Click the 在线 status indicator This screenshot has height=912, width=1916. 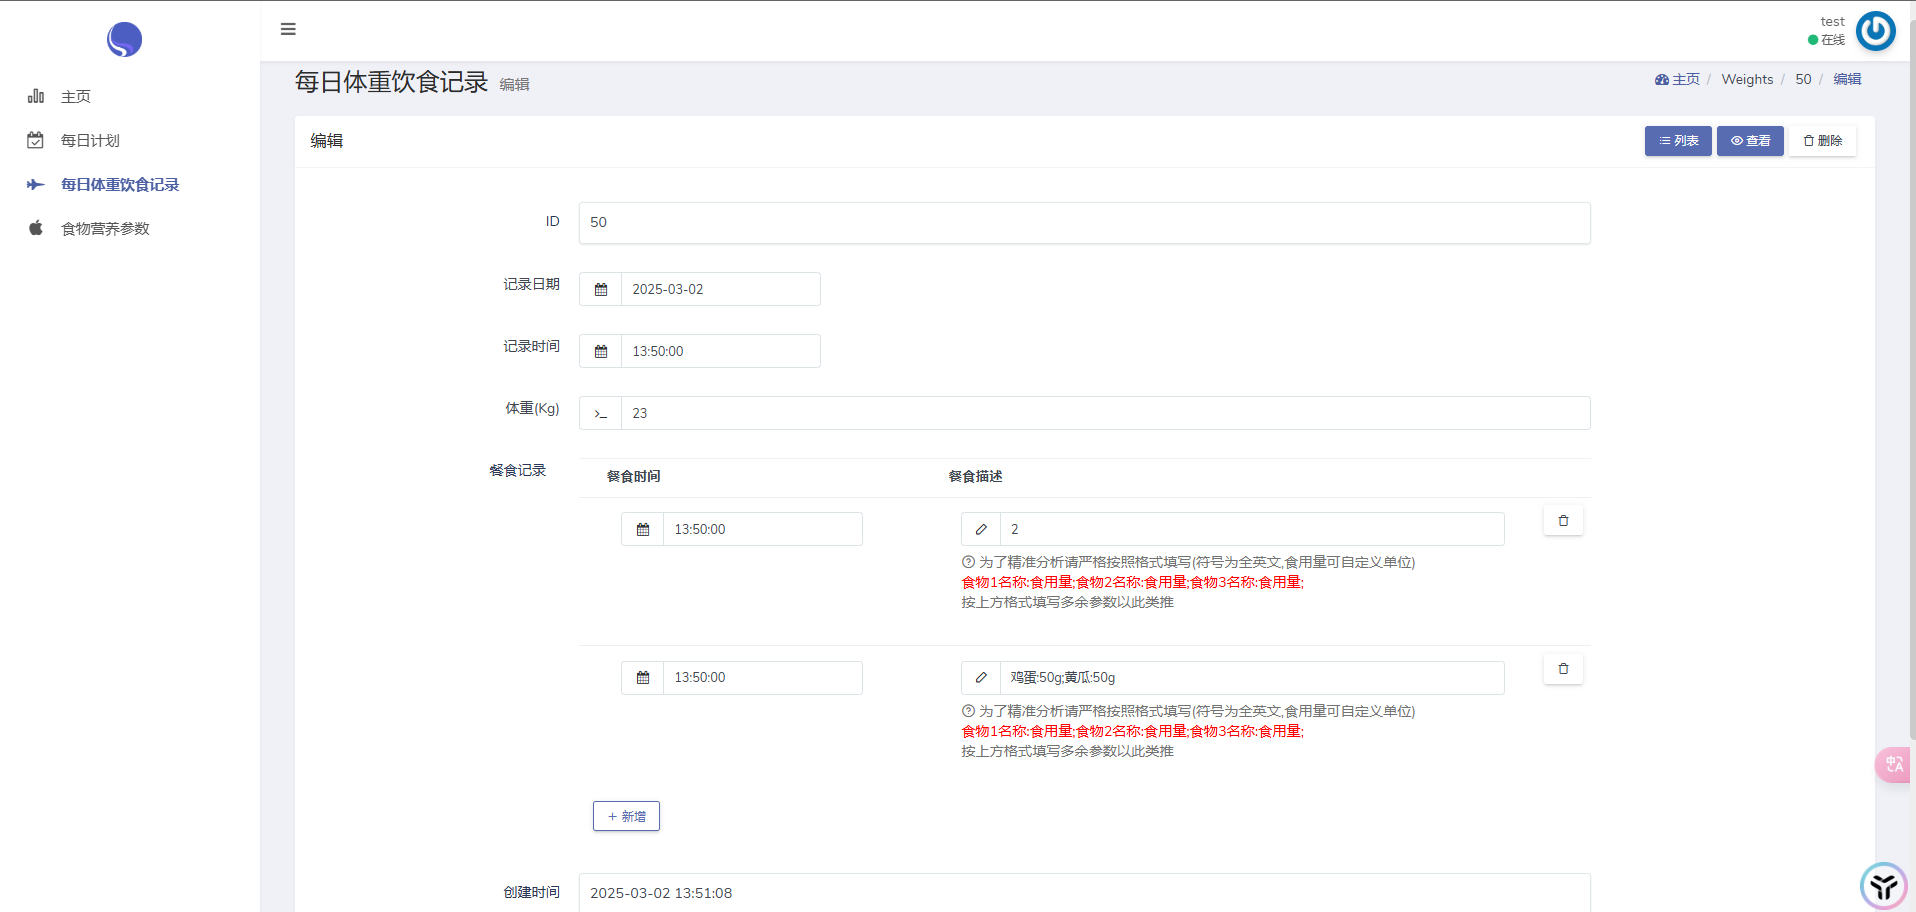pyautogui.click(x=1826, y=40)
